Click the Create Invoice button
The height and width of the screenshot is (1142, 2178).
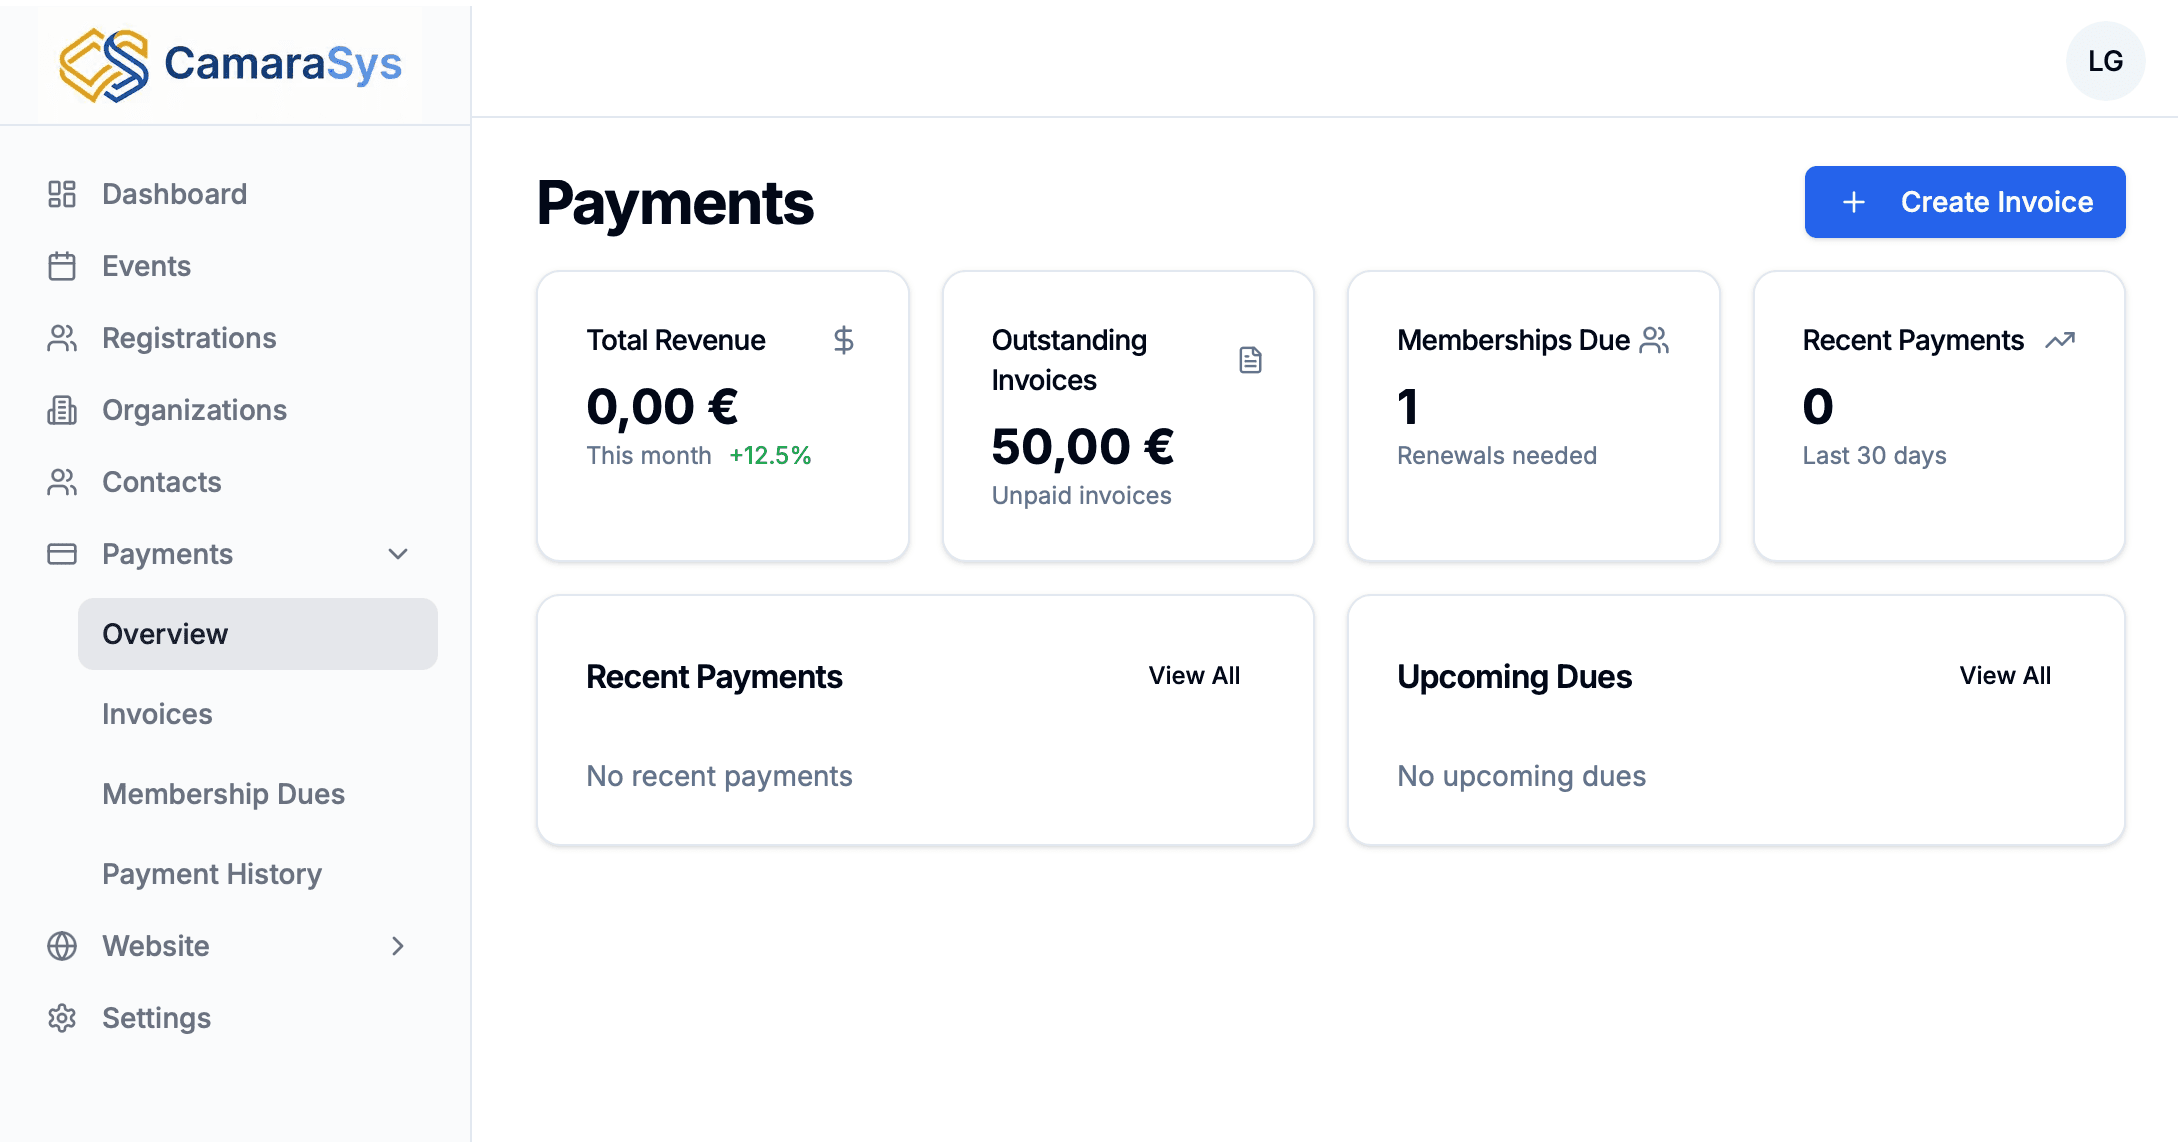(1964, 202)
